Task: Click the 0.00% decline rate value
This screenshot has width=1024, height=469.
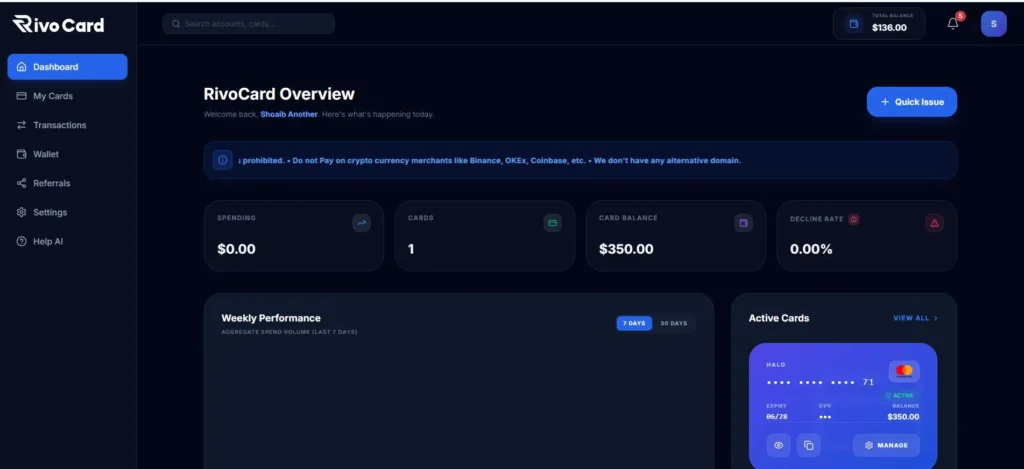Action: (x=811, y=249)
